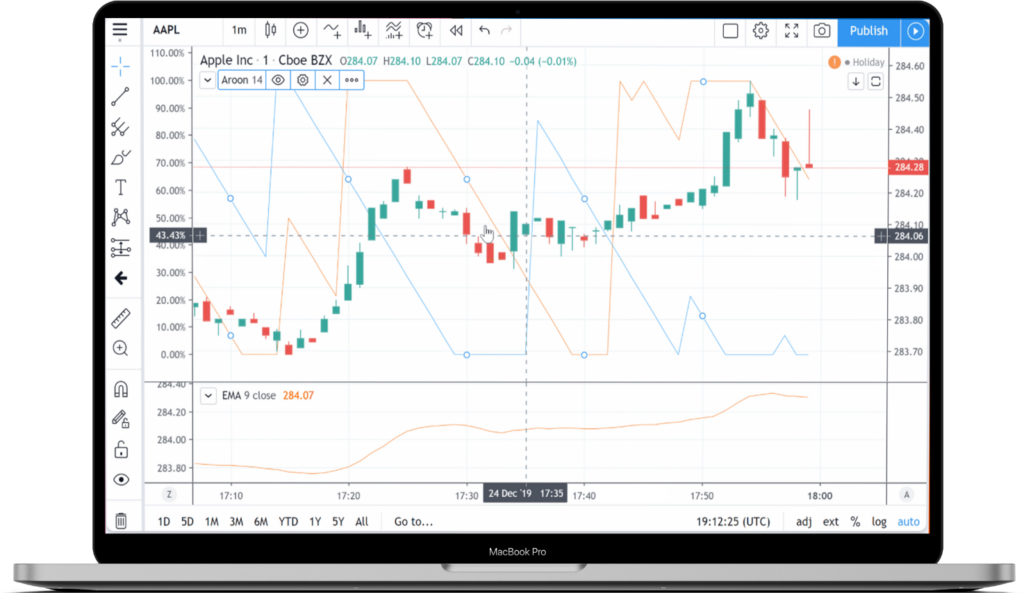Select the Text annotation tool
Image resolution: width=1024 pixels, height=593 pixels.
[x=121, y=187]
